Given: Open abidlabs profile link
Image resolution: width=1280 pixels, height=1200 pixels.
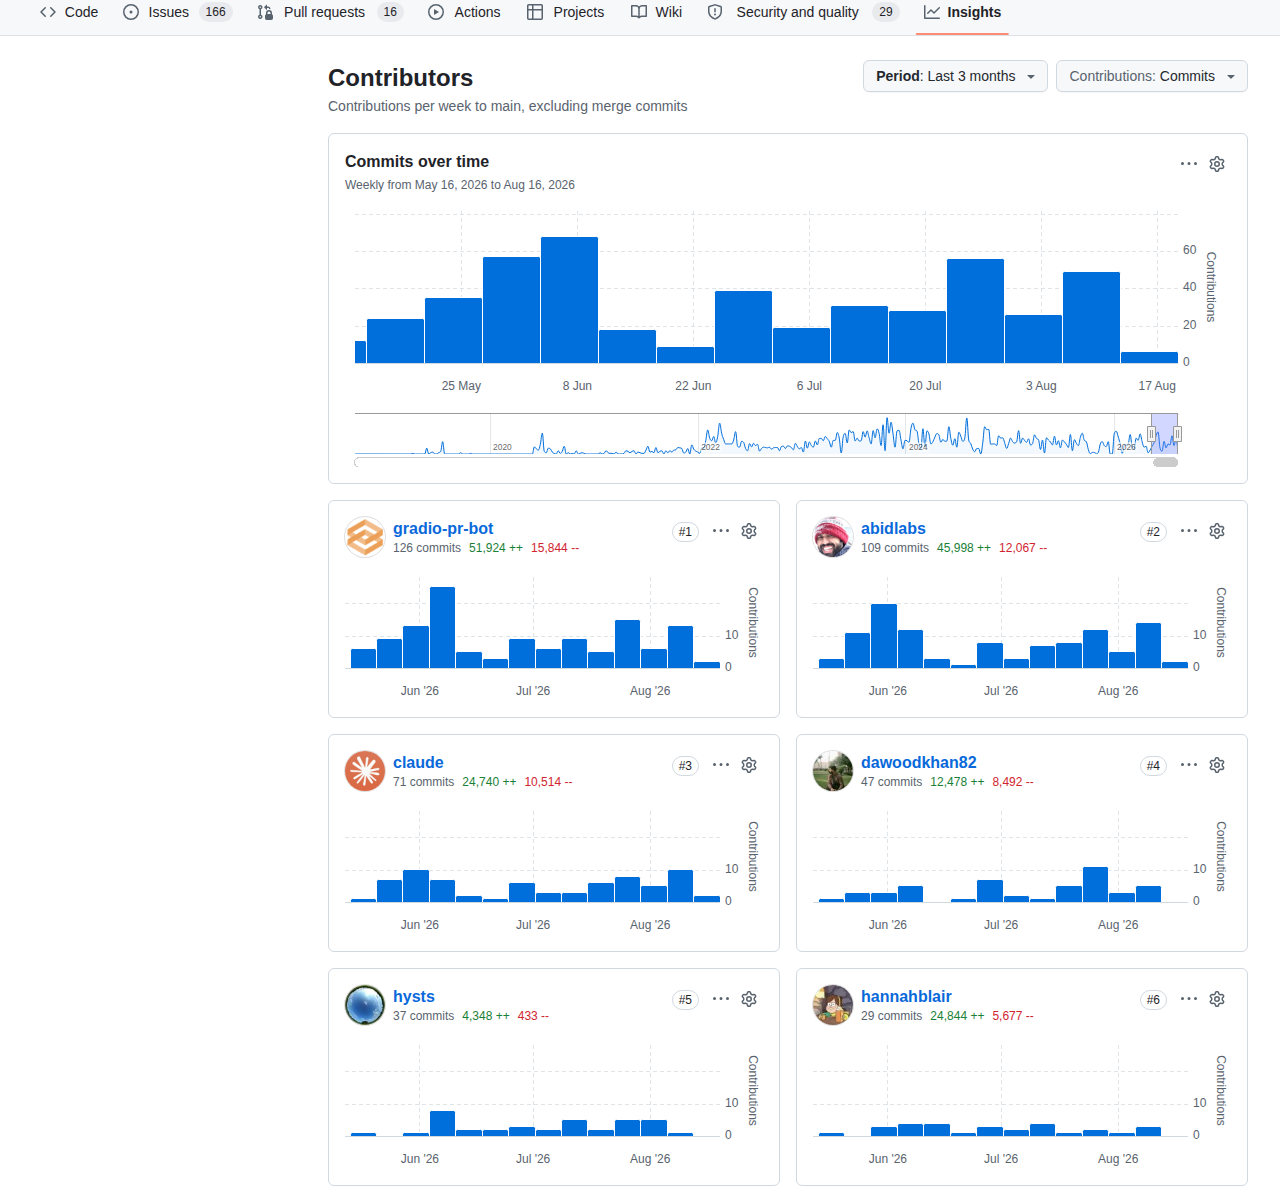Looking at the screenshot, I should pos(893,528).
